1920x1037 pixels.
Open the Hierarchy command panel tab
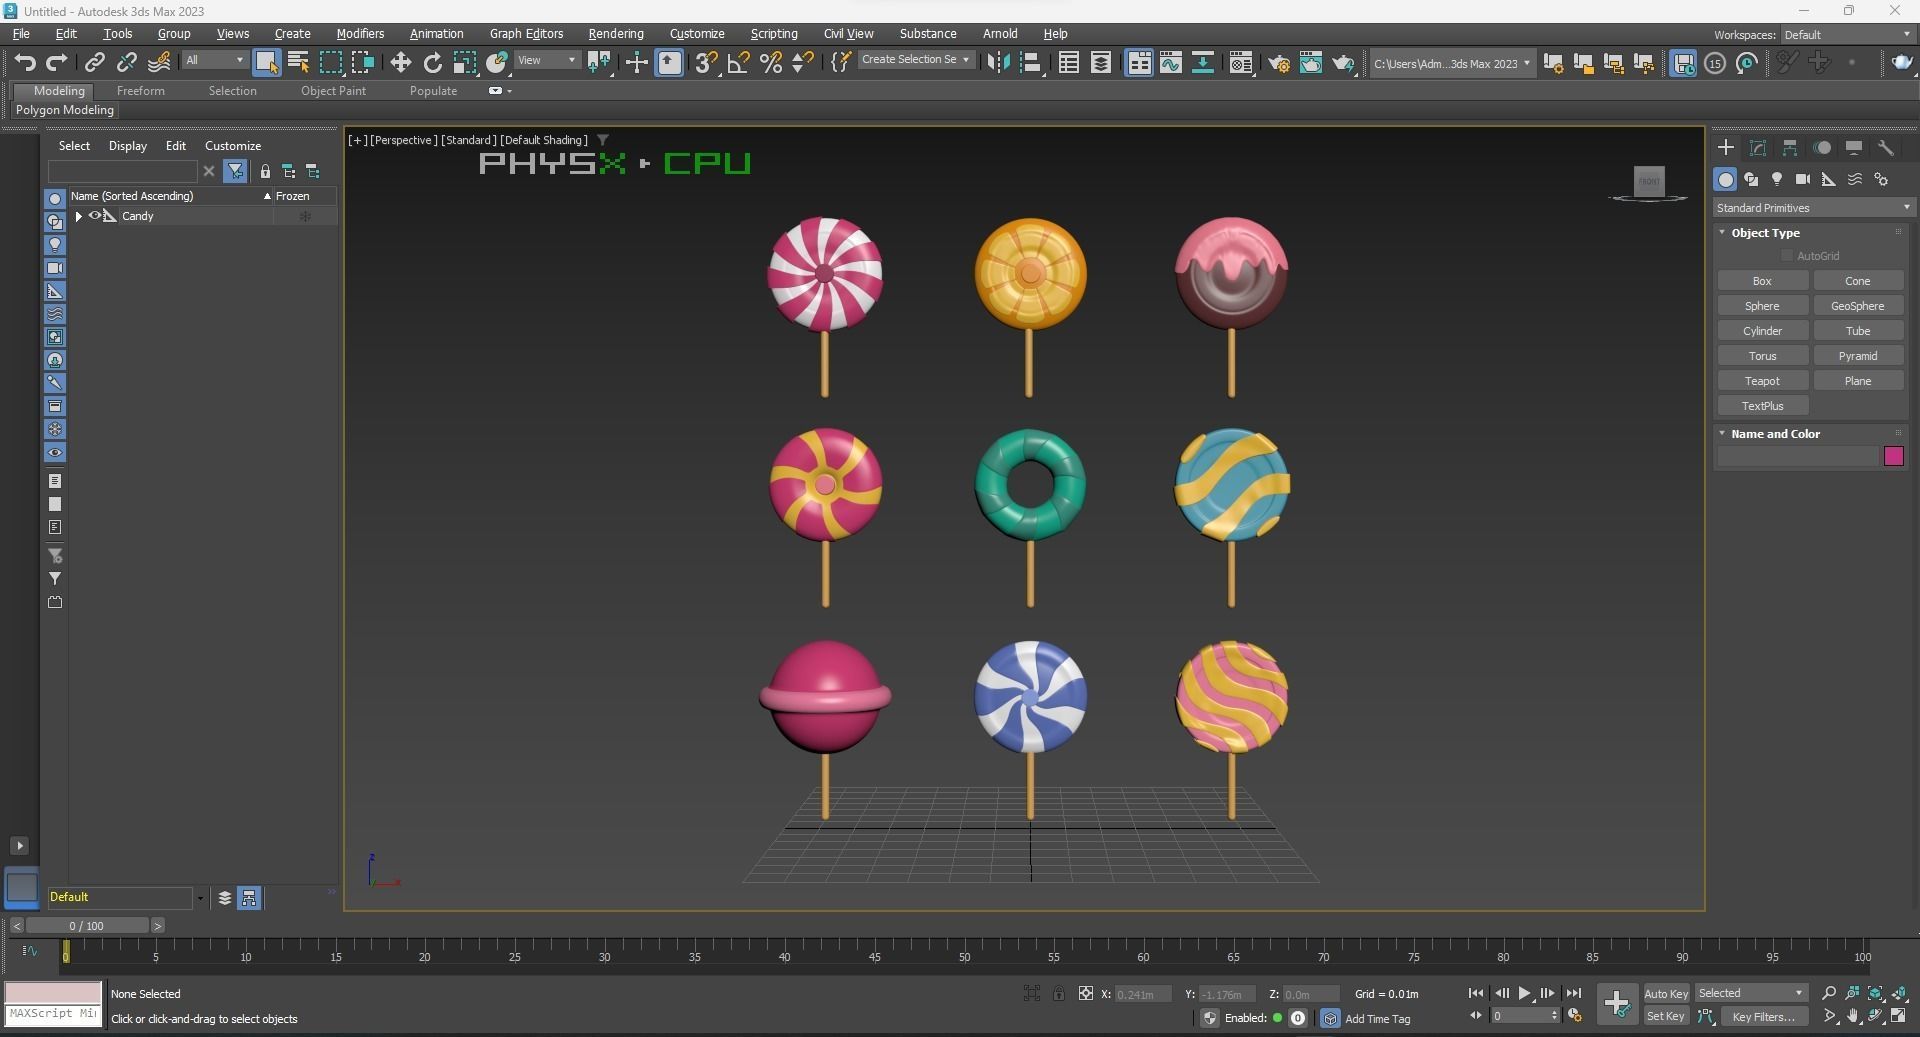pos(1790,148)
